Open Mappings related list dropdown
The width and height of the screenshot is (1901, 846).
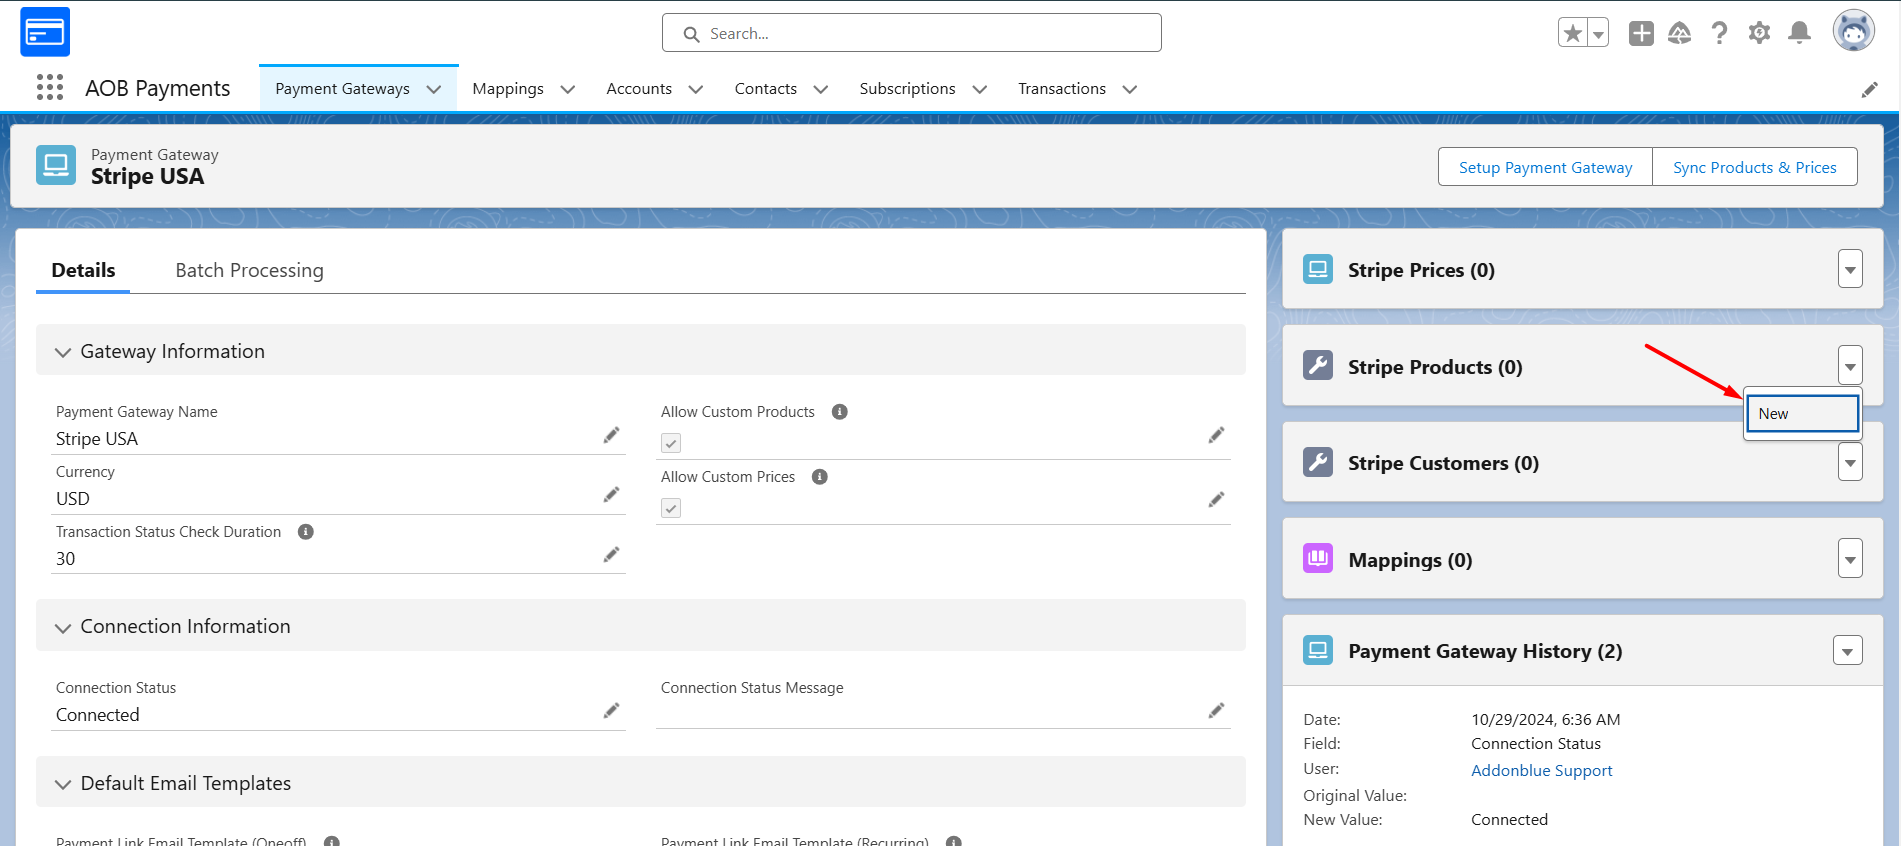tap(1850, 559)
